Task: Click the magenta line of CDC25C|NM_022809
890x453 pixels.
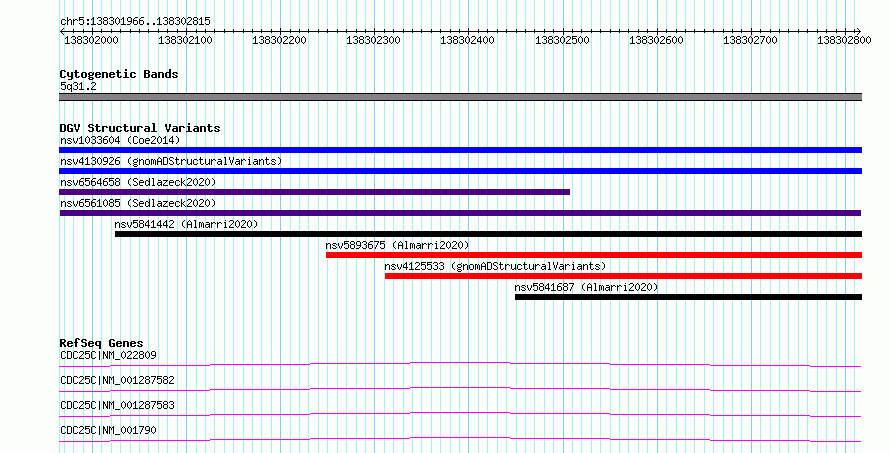Action: (460, 364)
